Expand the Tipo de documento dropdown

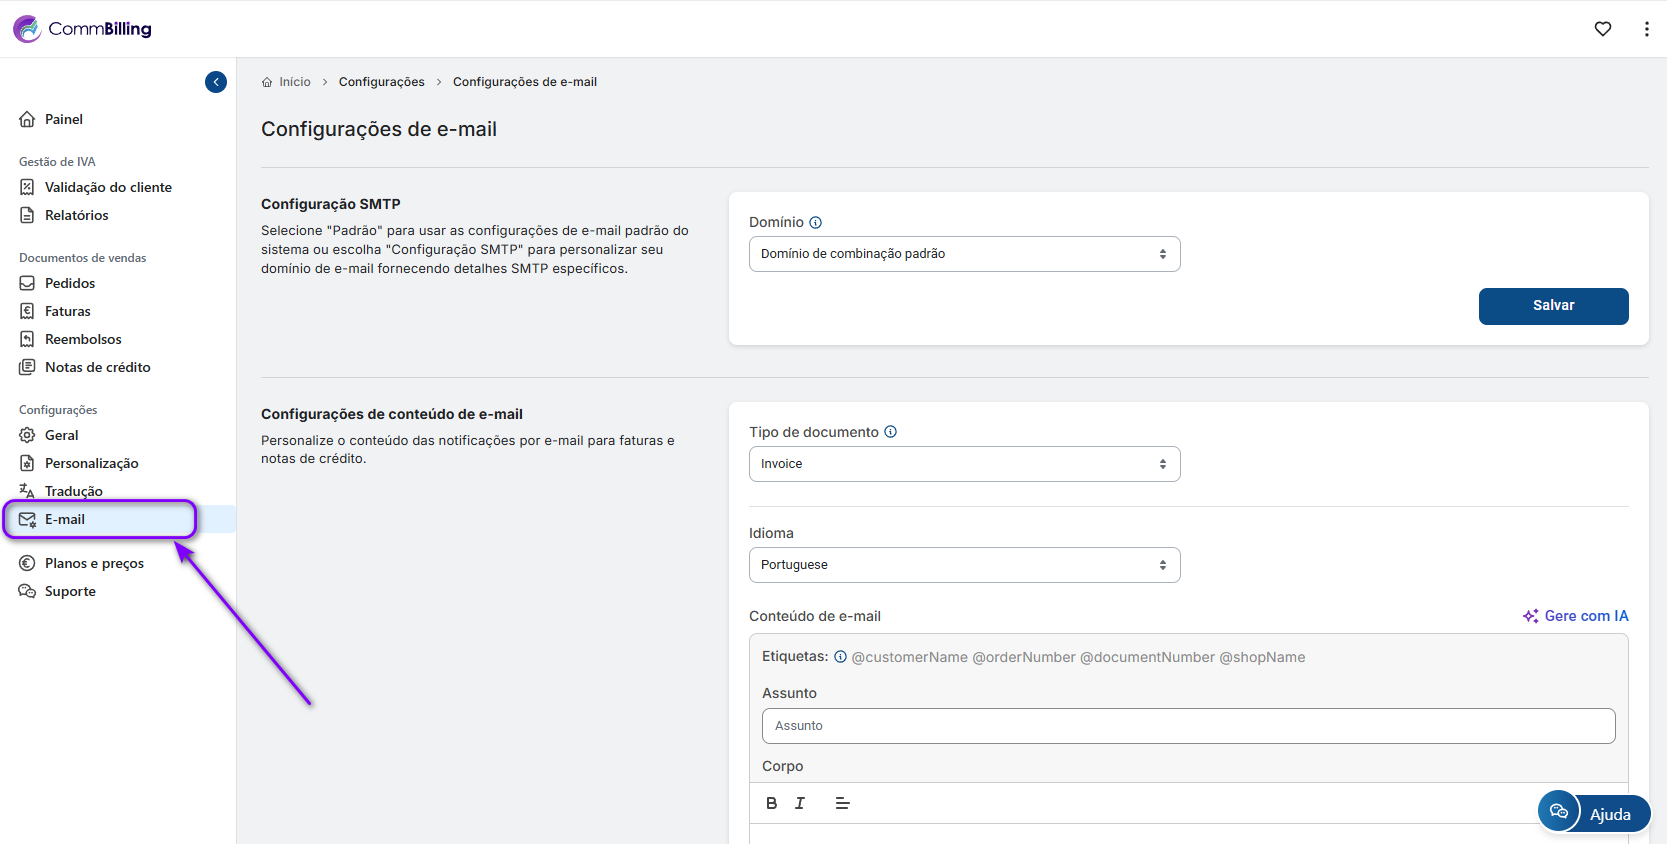point(964,464)
